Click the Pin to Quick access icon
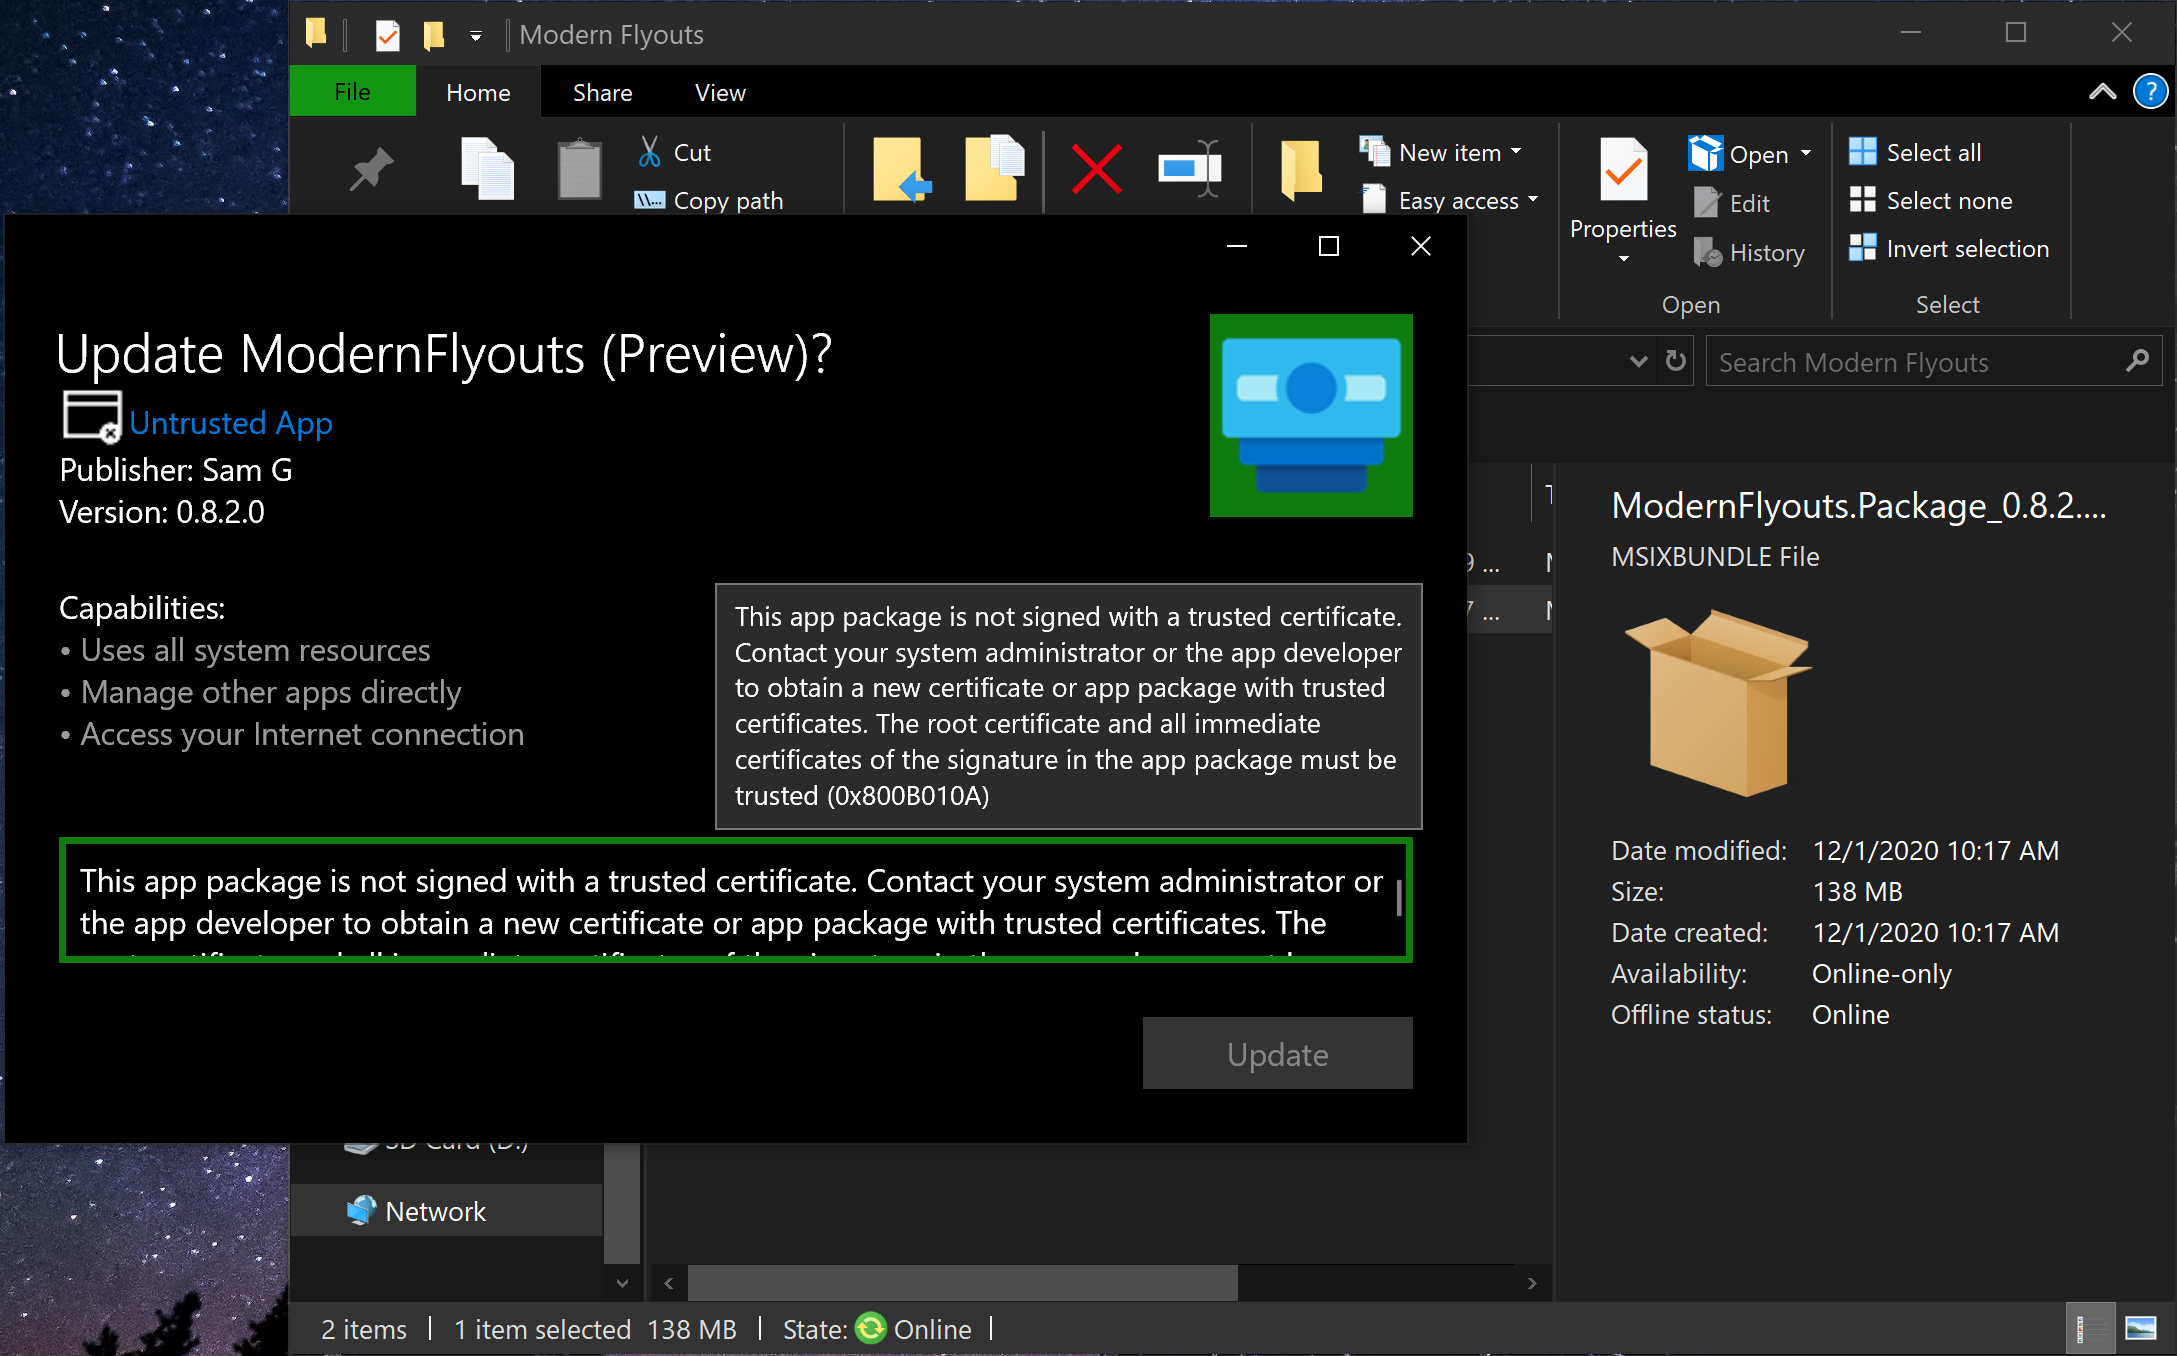 371,168
